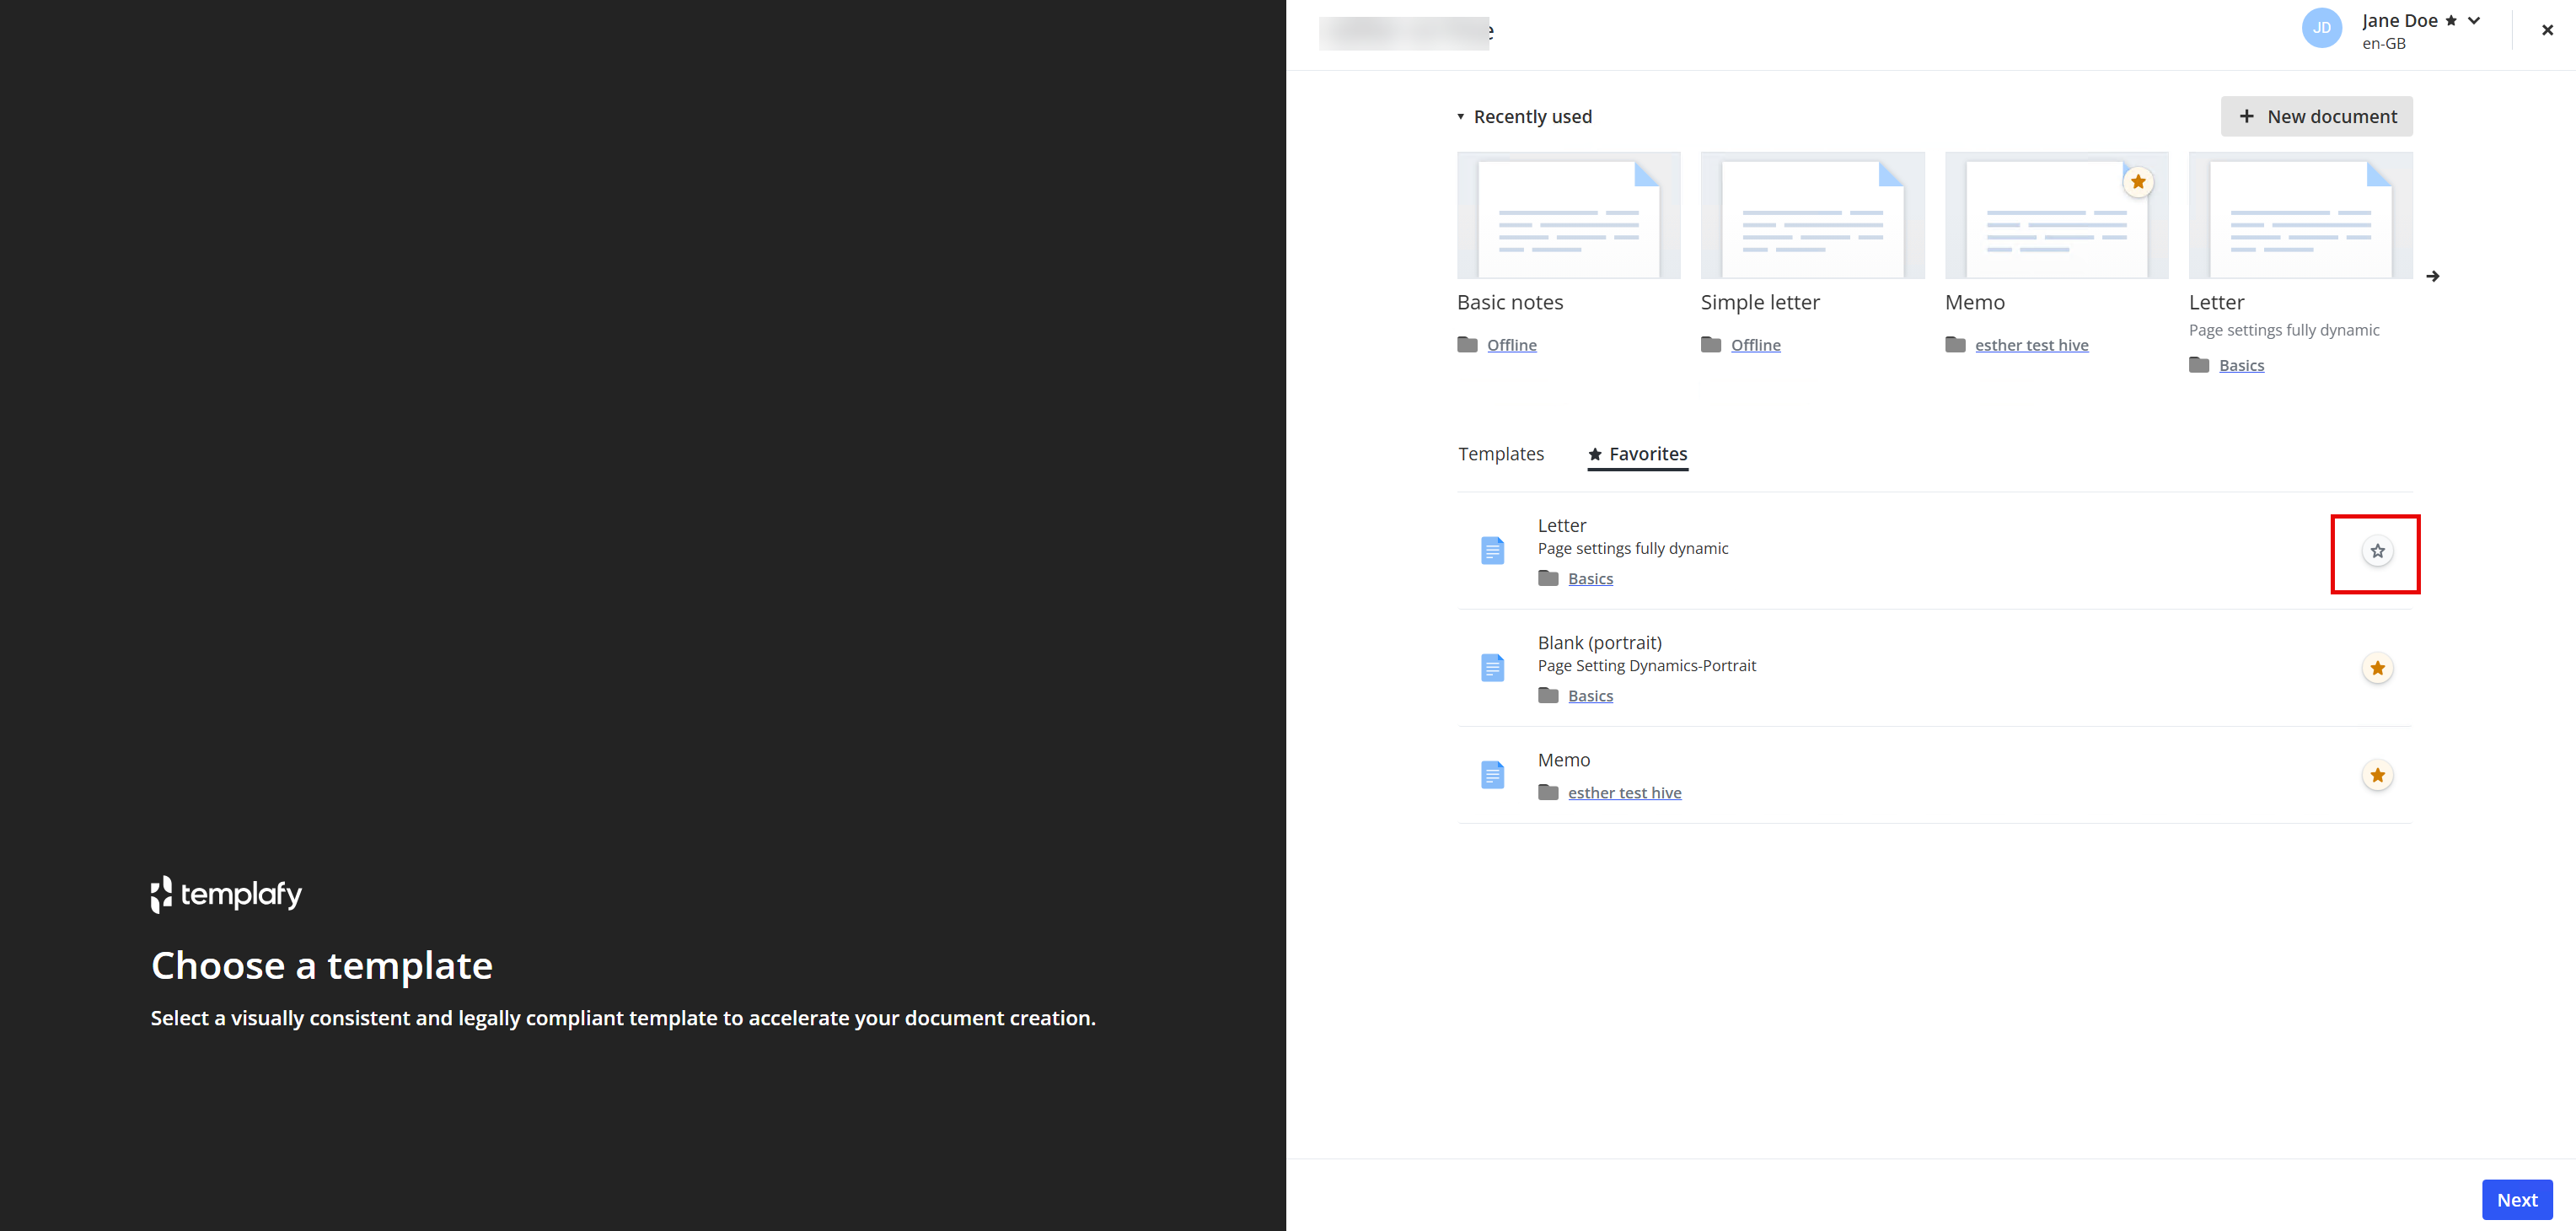The image size is (2576, 1231).
Task: Click the Memo document icon in list
Action: point(1492,775)
